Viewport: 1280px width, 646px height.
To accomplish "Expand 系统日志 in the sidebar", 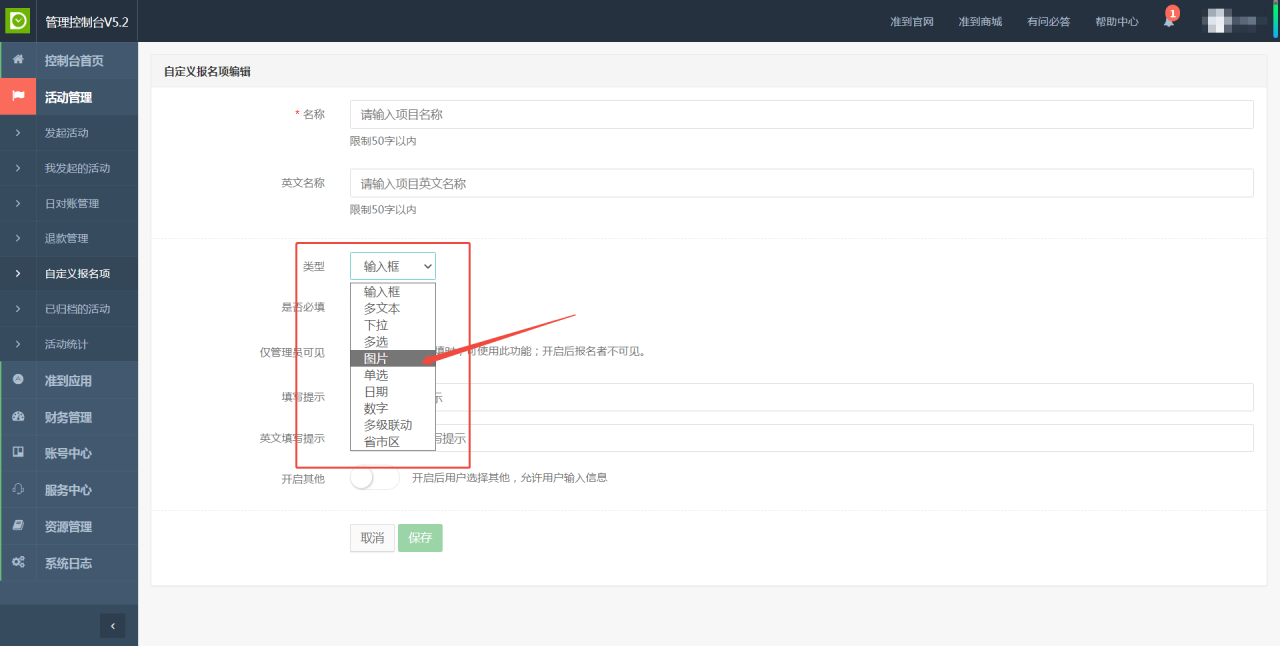I will point(68,563).
